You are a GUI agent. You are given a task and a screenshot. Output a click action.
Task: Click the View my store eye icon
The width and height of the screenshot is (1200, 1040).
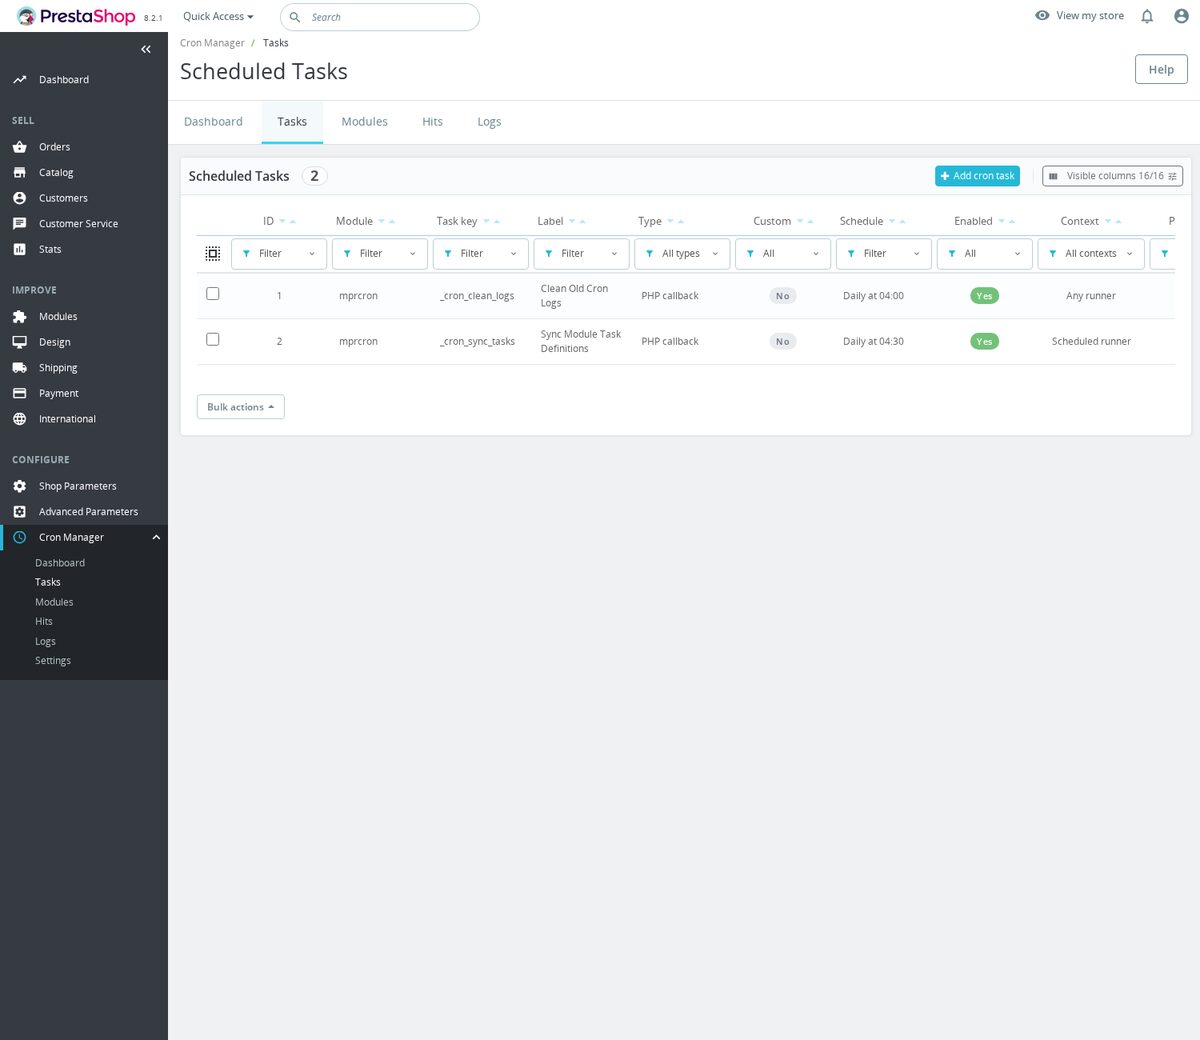(x=1042, y=16)
